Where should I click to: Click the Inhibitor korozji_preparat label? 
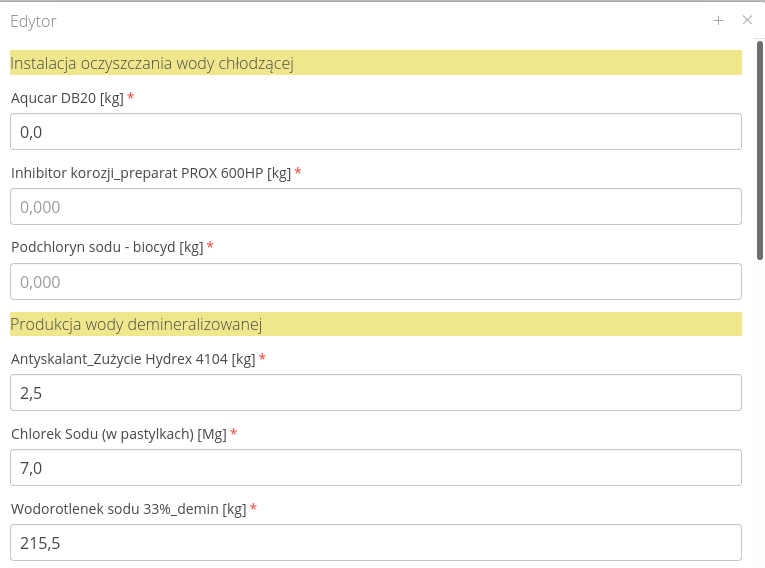151,173
